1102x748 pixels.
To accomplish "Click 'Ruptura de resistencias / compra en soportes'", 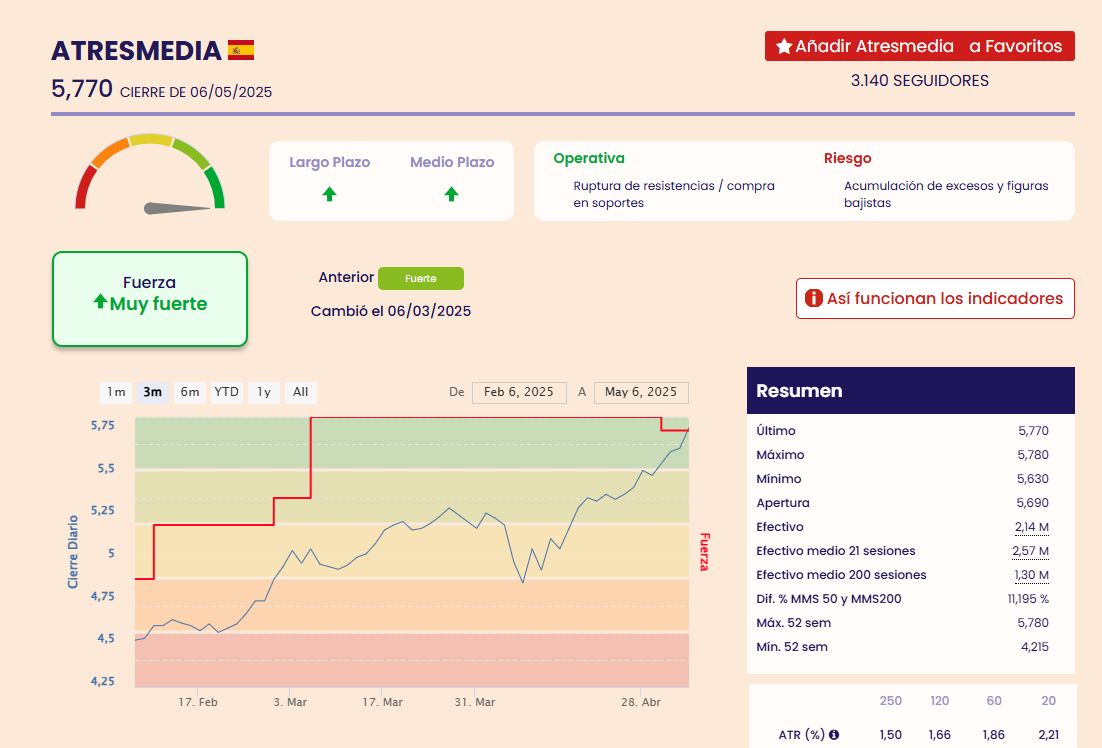I will pyautogui.click(x=674, y=194).
